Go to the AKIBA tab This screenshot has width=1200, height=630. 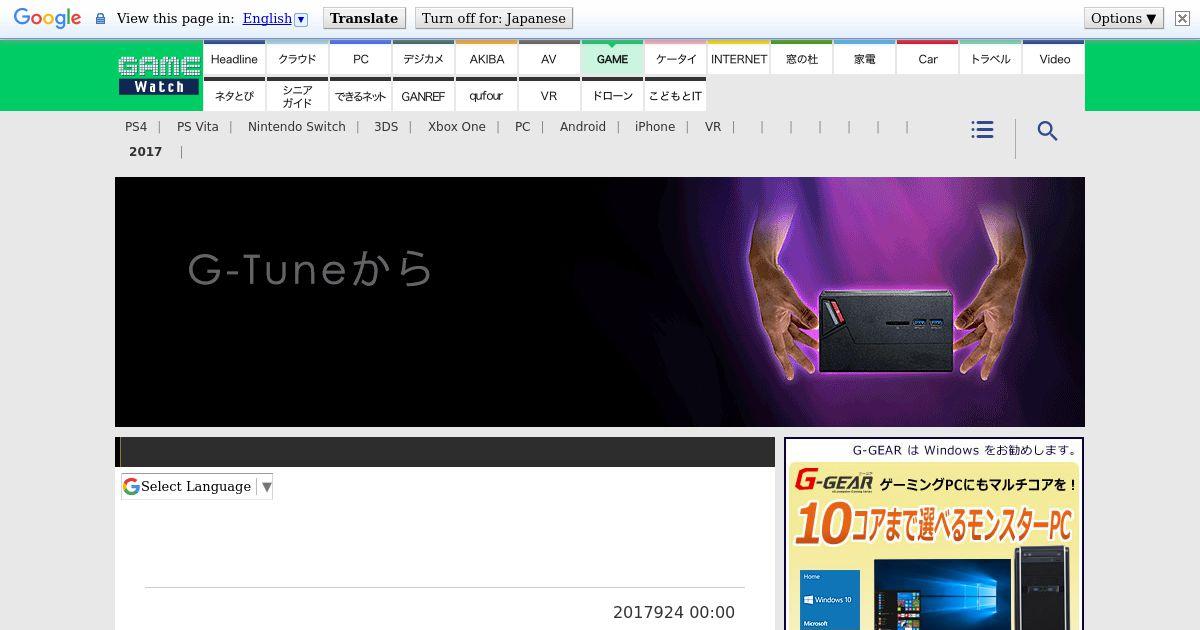point(486,58)
